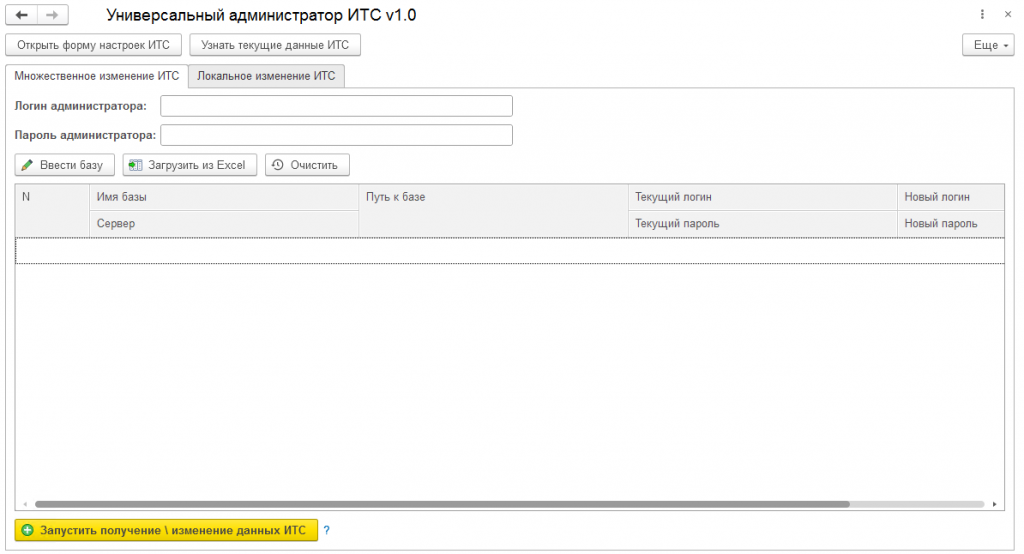The width and height of the screenshot is (1024, 554).
Task: Click the Текущий логин column header
Action: pos(762,197)
